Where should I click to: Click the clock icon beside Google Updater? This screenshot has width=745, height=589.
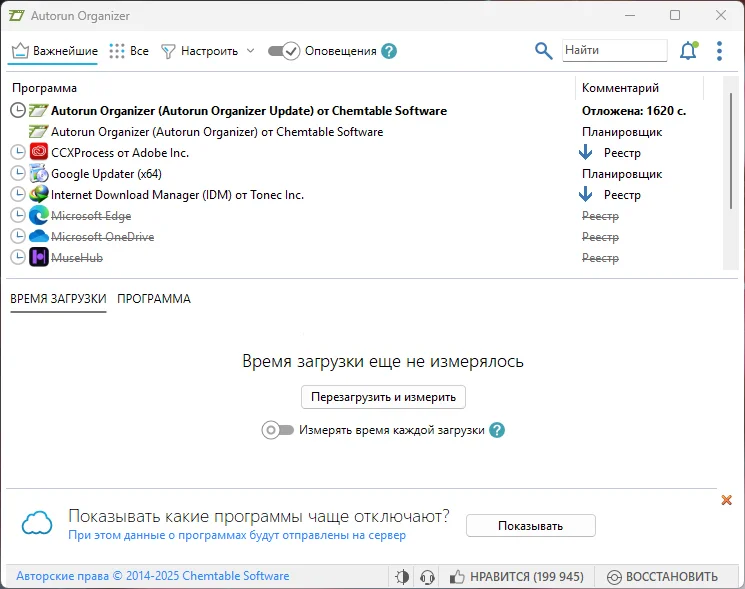click(18, 174)
